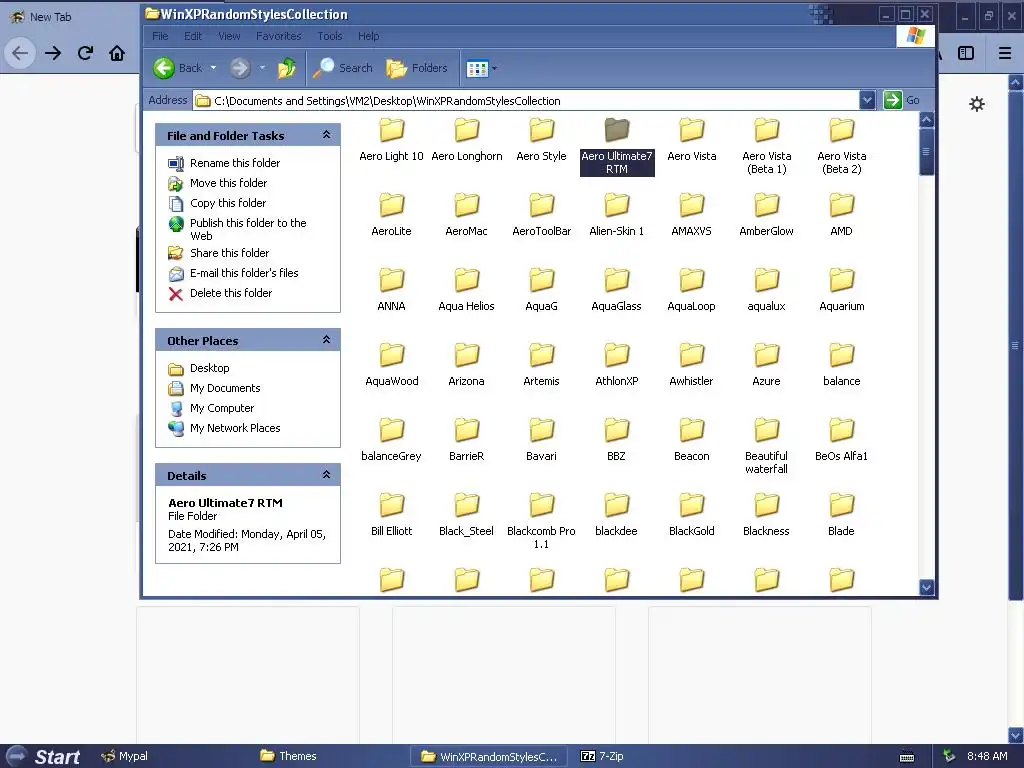Viewport: 1024px width, 768px height.
Task: Select the AthlonXP folder
Action: click(616, 366)
